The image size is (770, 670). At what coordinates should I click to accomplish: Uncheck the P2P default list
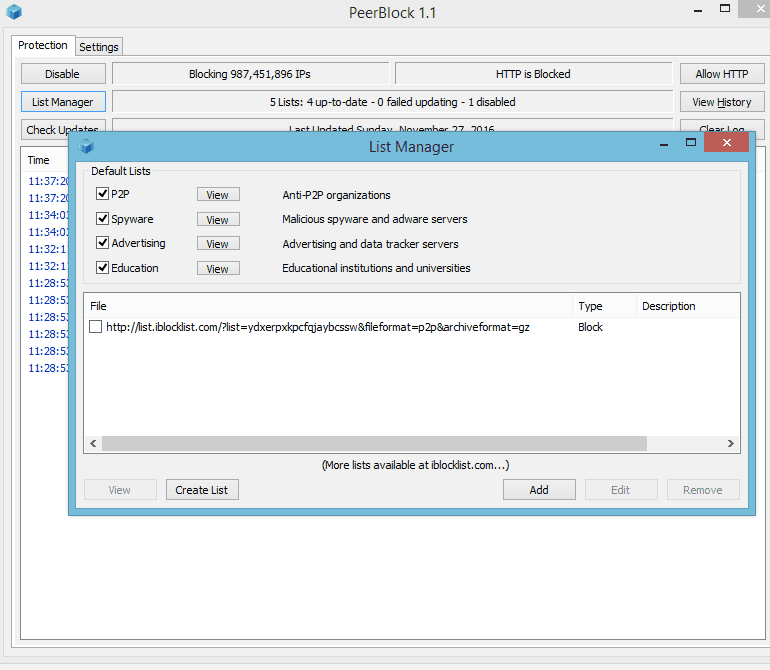102,194
